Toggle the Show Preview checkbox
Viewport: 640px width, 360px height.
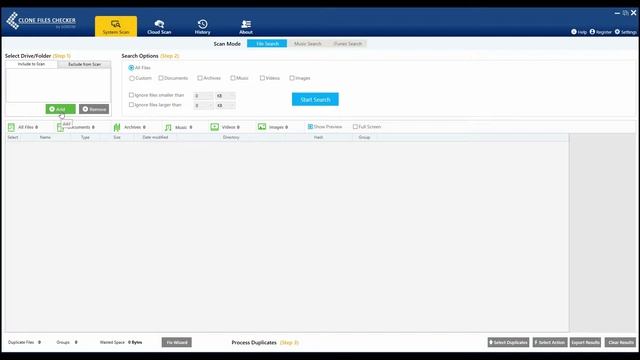pos(310,127)
